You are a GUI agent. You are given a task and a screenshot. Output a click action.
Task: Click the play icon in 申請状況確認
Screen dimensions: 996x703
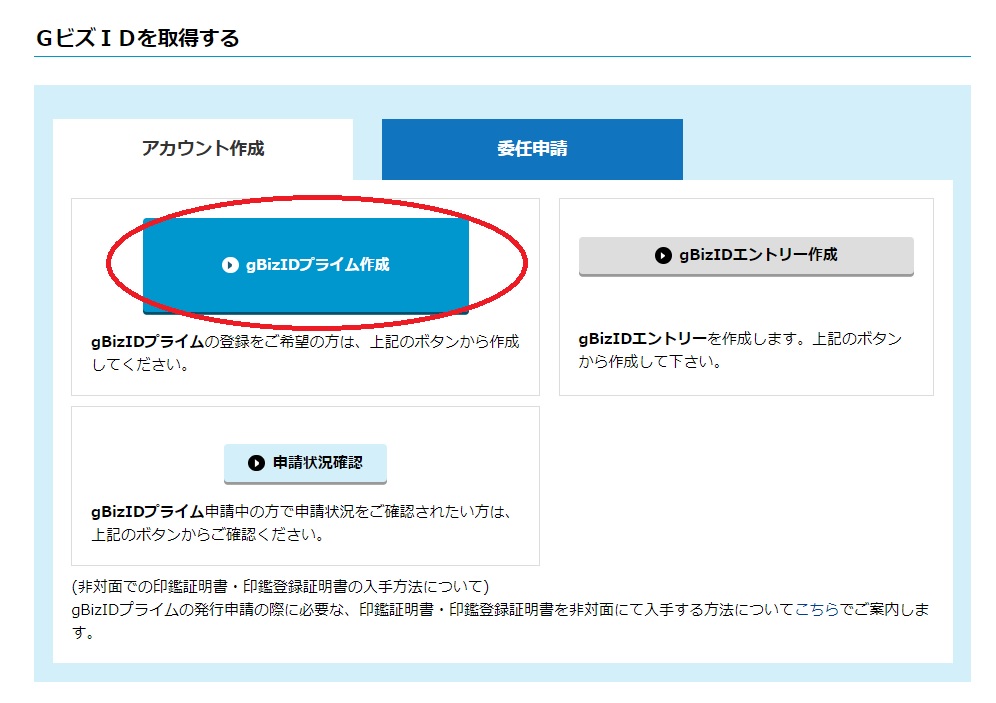(x=256, y=463)
